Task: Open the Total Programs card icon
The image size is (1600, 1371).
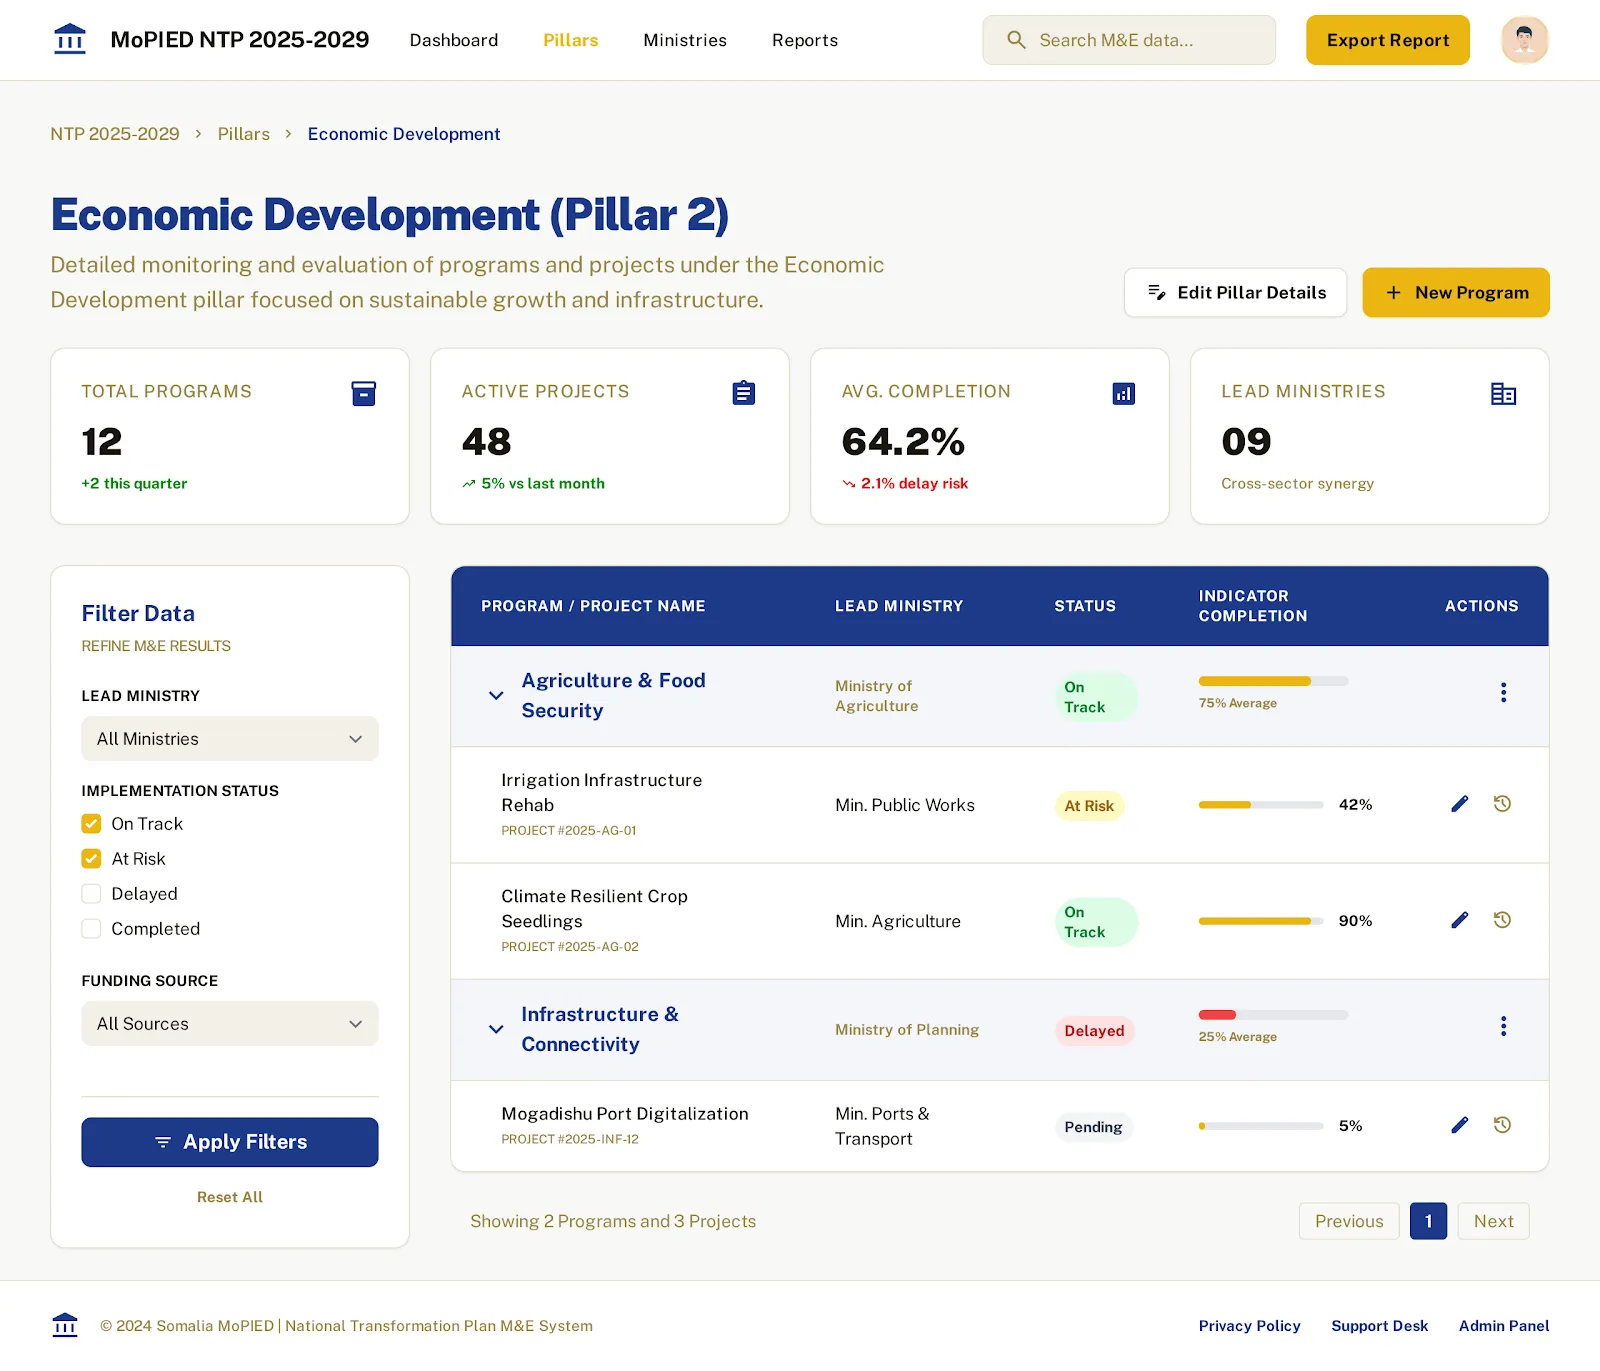Action: click(363, 393)
